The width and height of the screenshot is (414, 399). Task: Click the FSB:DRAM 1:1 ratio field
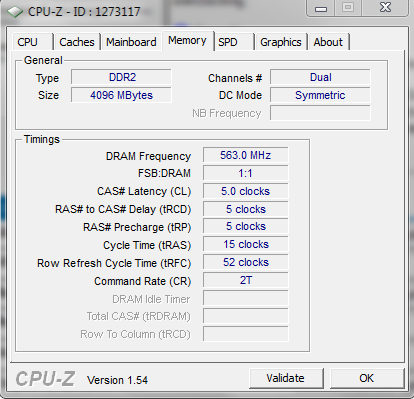click(246, 173)
